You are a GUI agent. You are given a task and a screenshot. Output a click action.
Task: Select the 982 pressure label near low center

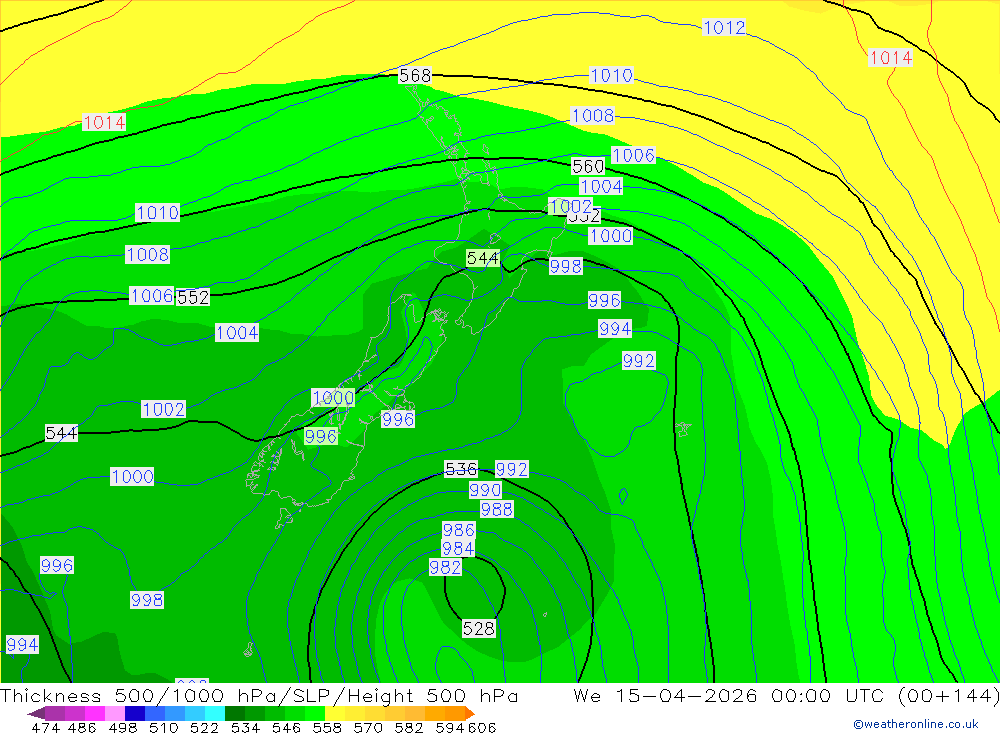click(445, 567)
